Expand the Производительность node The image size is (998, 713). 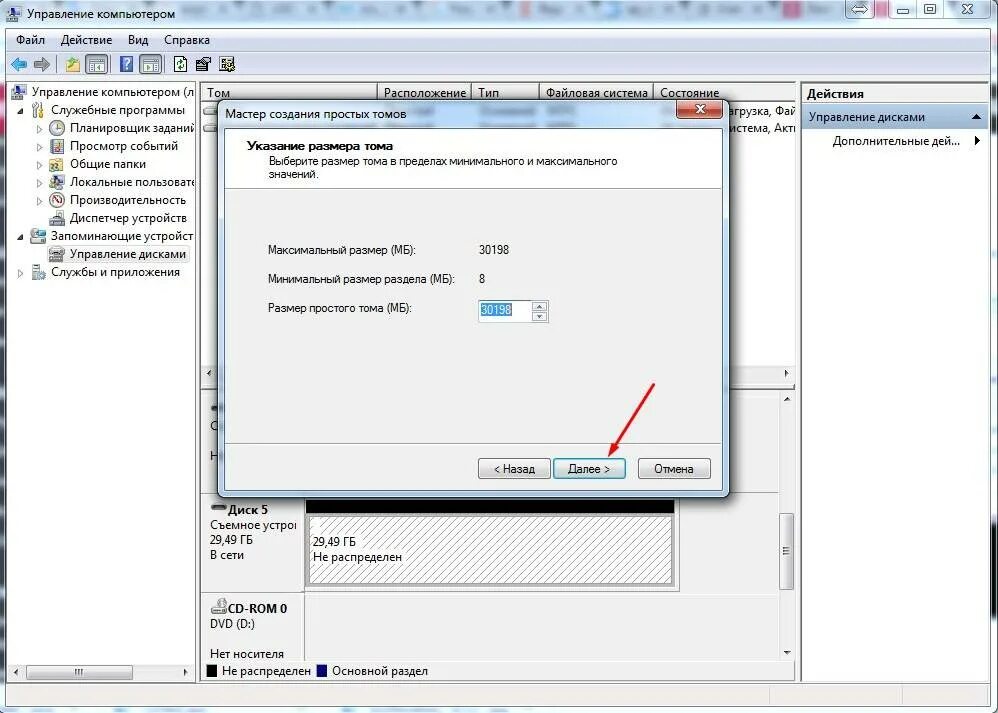39,201
